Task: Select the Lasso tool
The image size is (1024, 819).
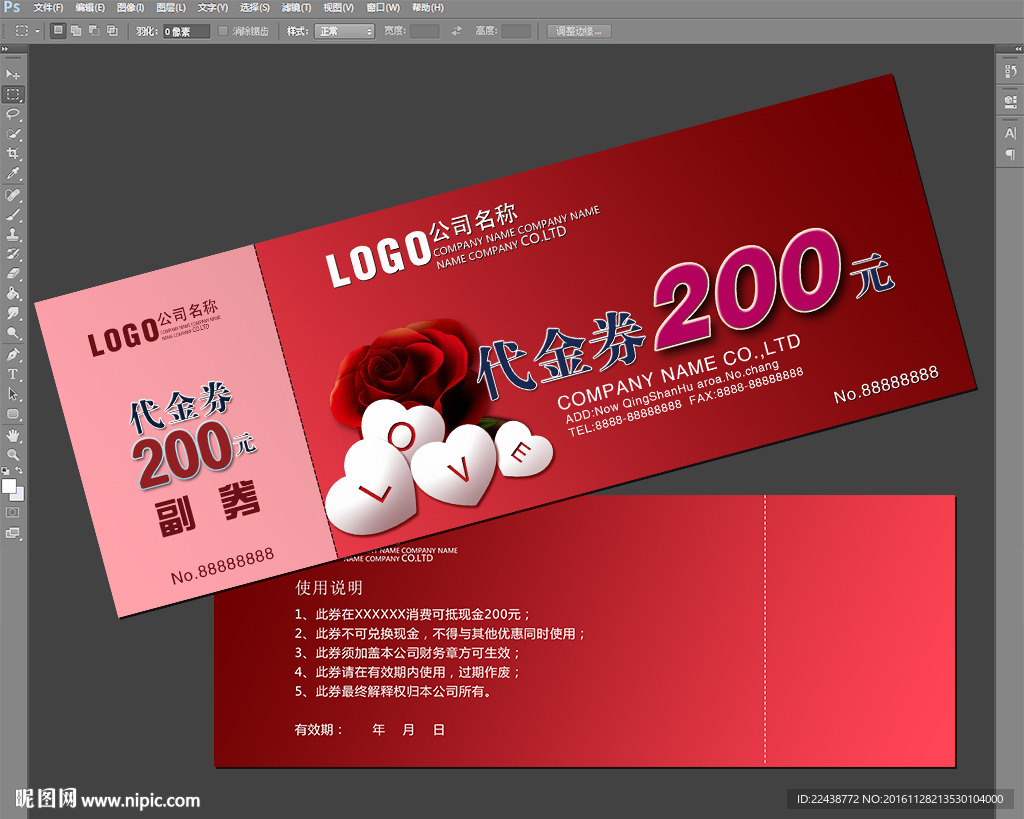Action: click(12, 114)
